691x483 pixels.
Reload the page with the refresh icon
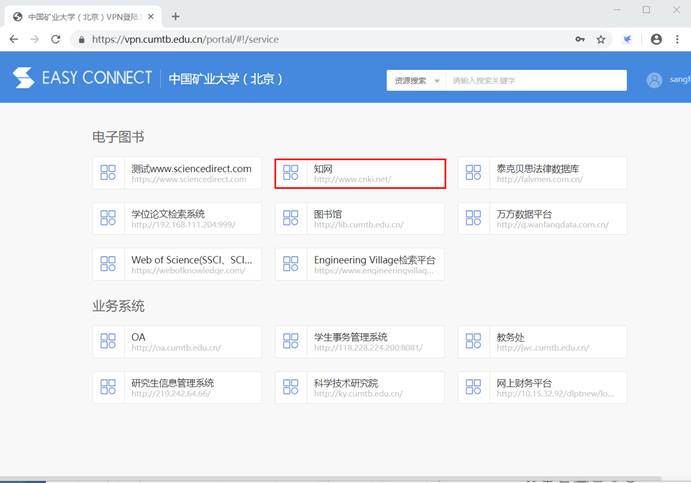tap(56, 39)
